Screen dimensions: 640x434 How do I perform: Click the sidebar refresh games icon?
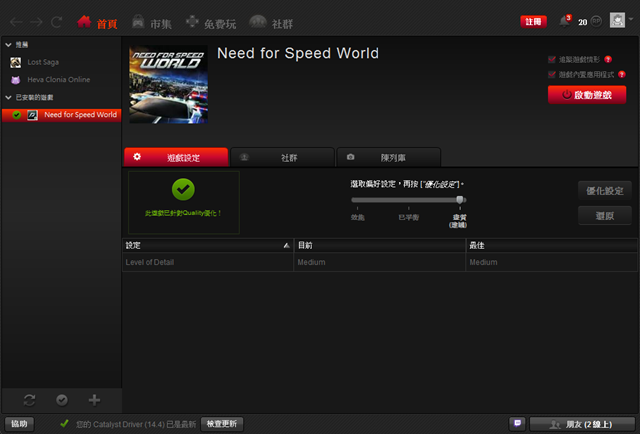click(29, 400)
